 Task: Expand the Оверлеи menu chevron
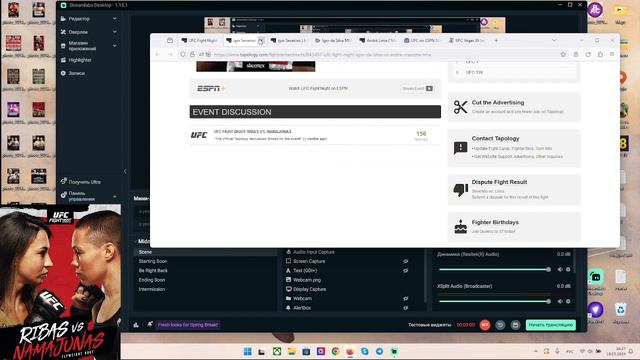[x=115, y=32]
